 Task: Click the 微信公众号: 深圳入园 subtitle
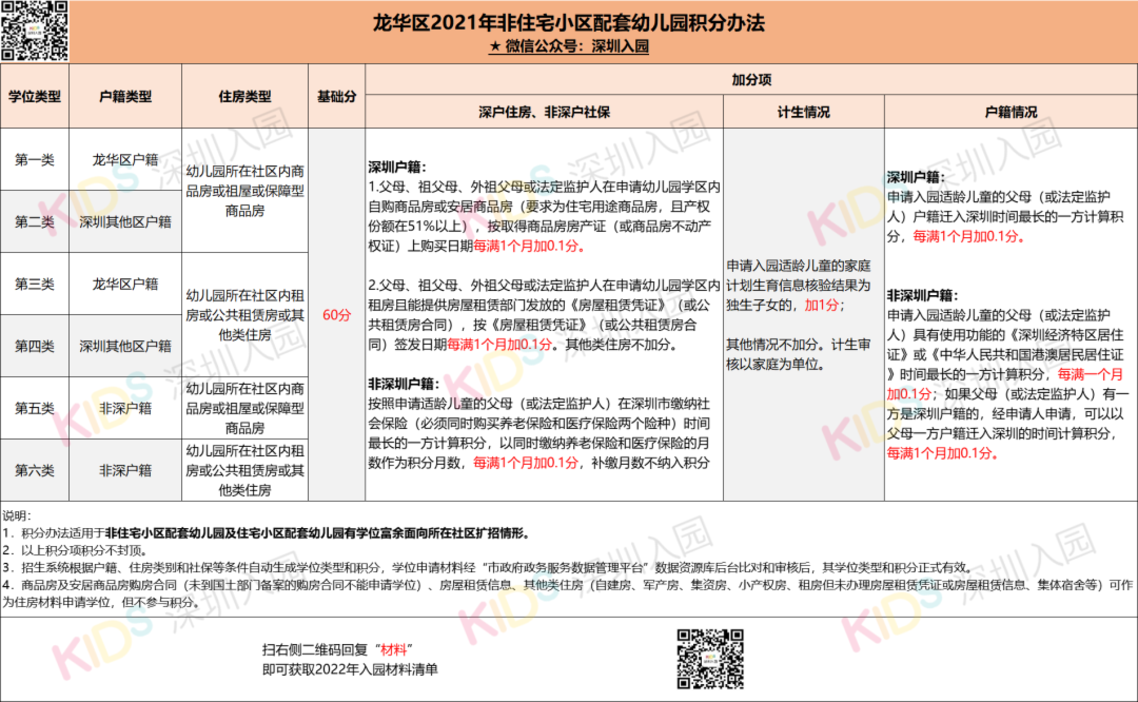pos(568,46)
